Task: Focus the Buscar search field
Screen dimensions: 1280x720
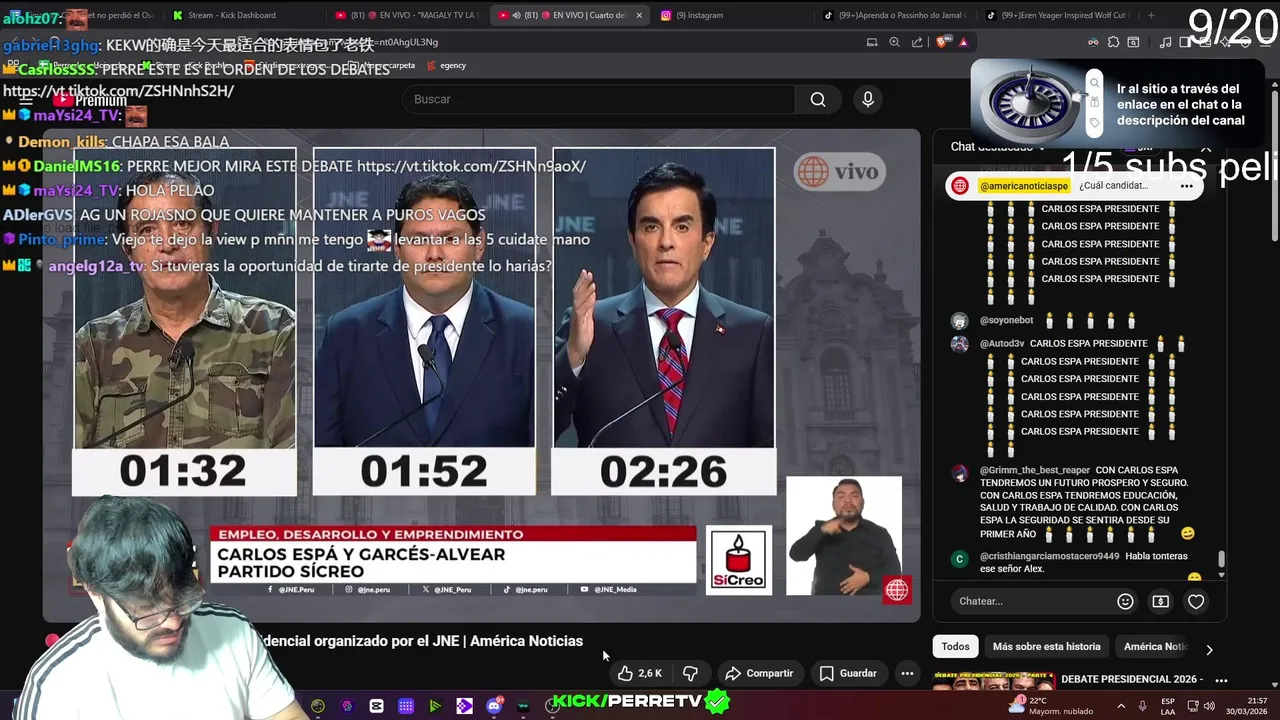Action: (599, 99)
